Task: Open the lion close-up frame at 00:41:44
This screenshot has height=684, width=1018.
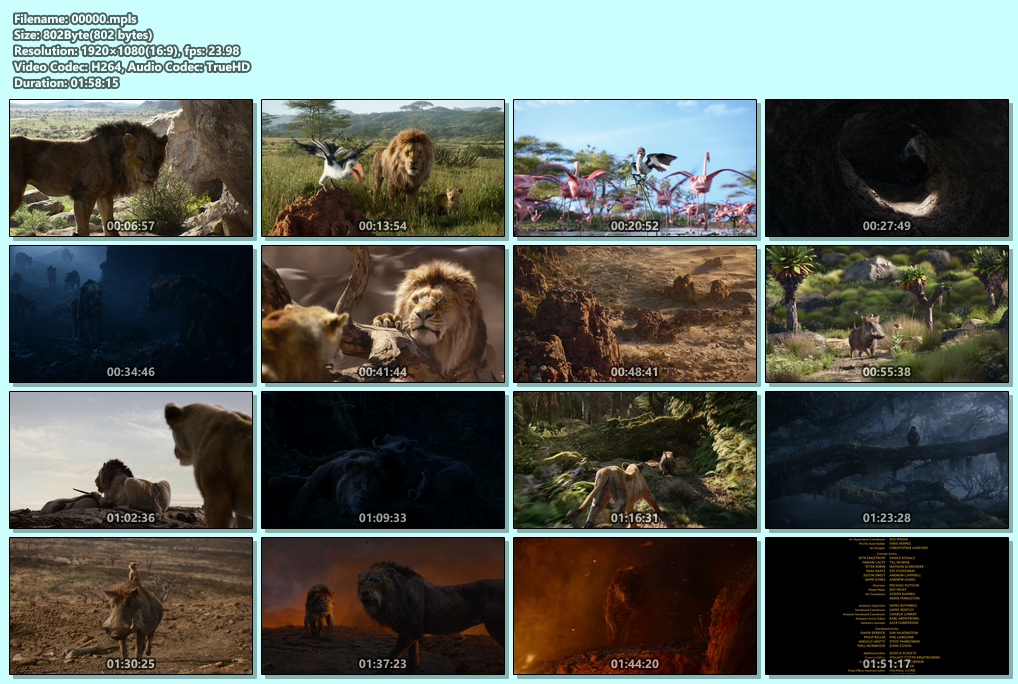Action: pos(383,314)
